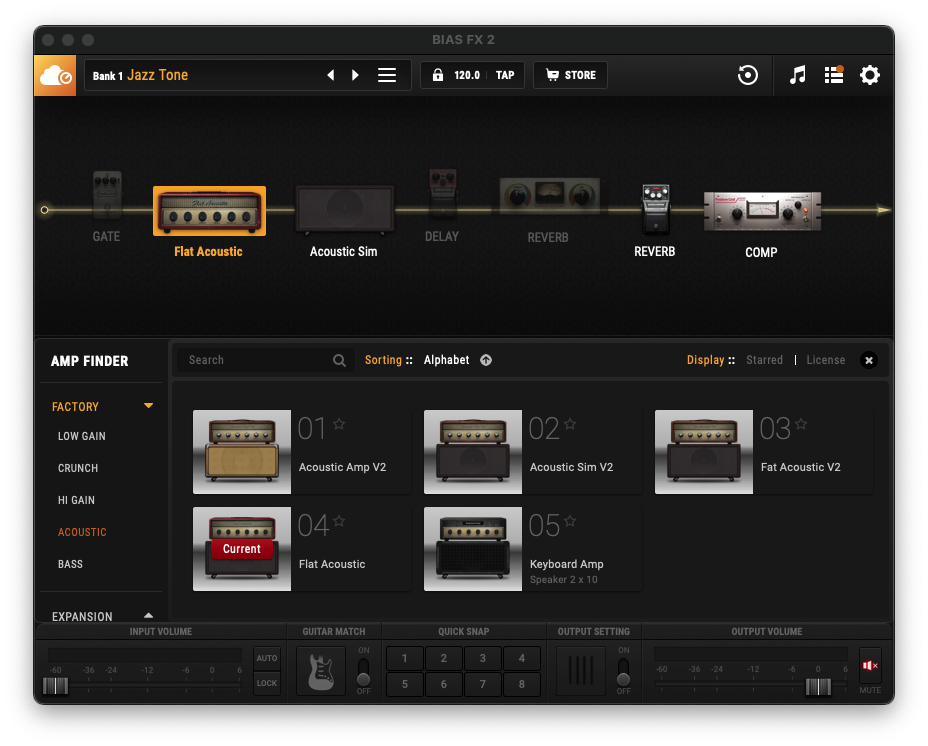Select Quick Snap slot 8
Image resolution: width=928 pixels, height=746 pixels.
[522, 684]
